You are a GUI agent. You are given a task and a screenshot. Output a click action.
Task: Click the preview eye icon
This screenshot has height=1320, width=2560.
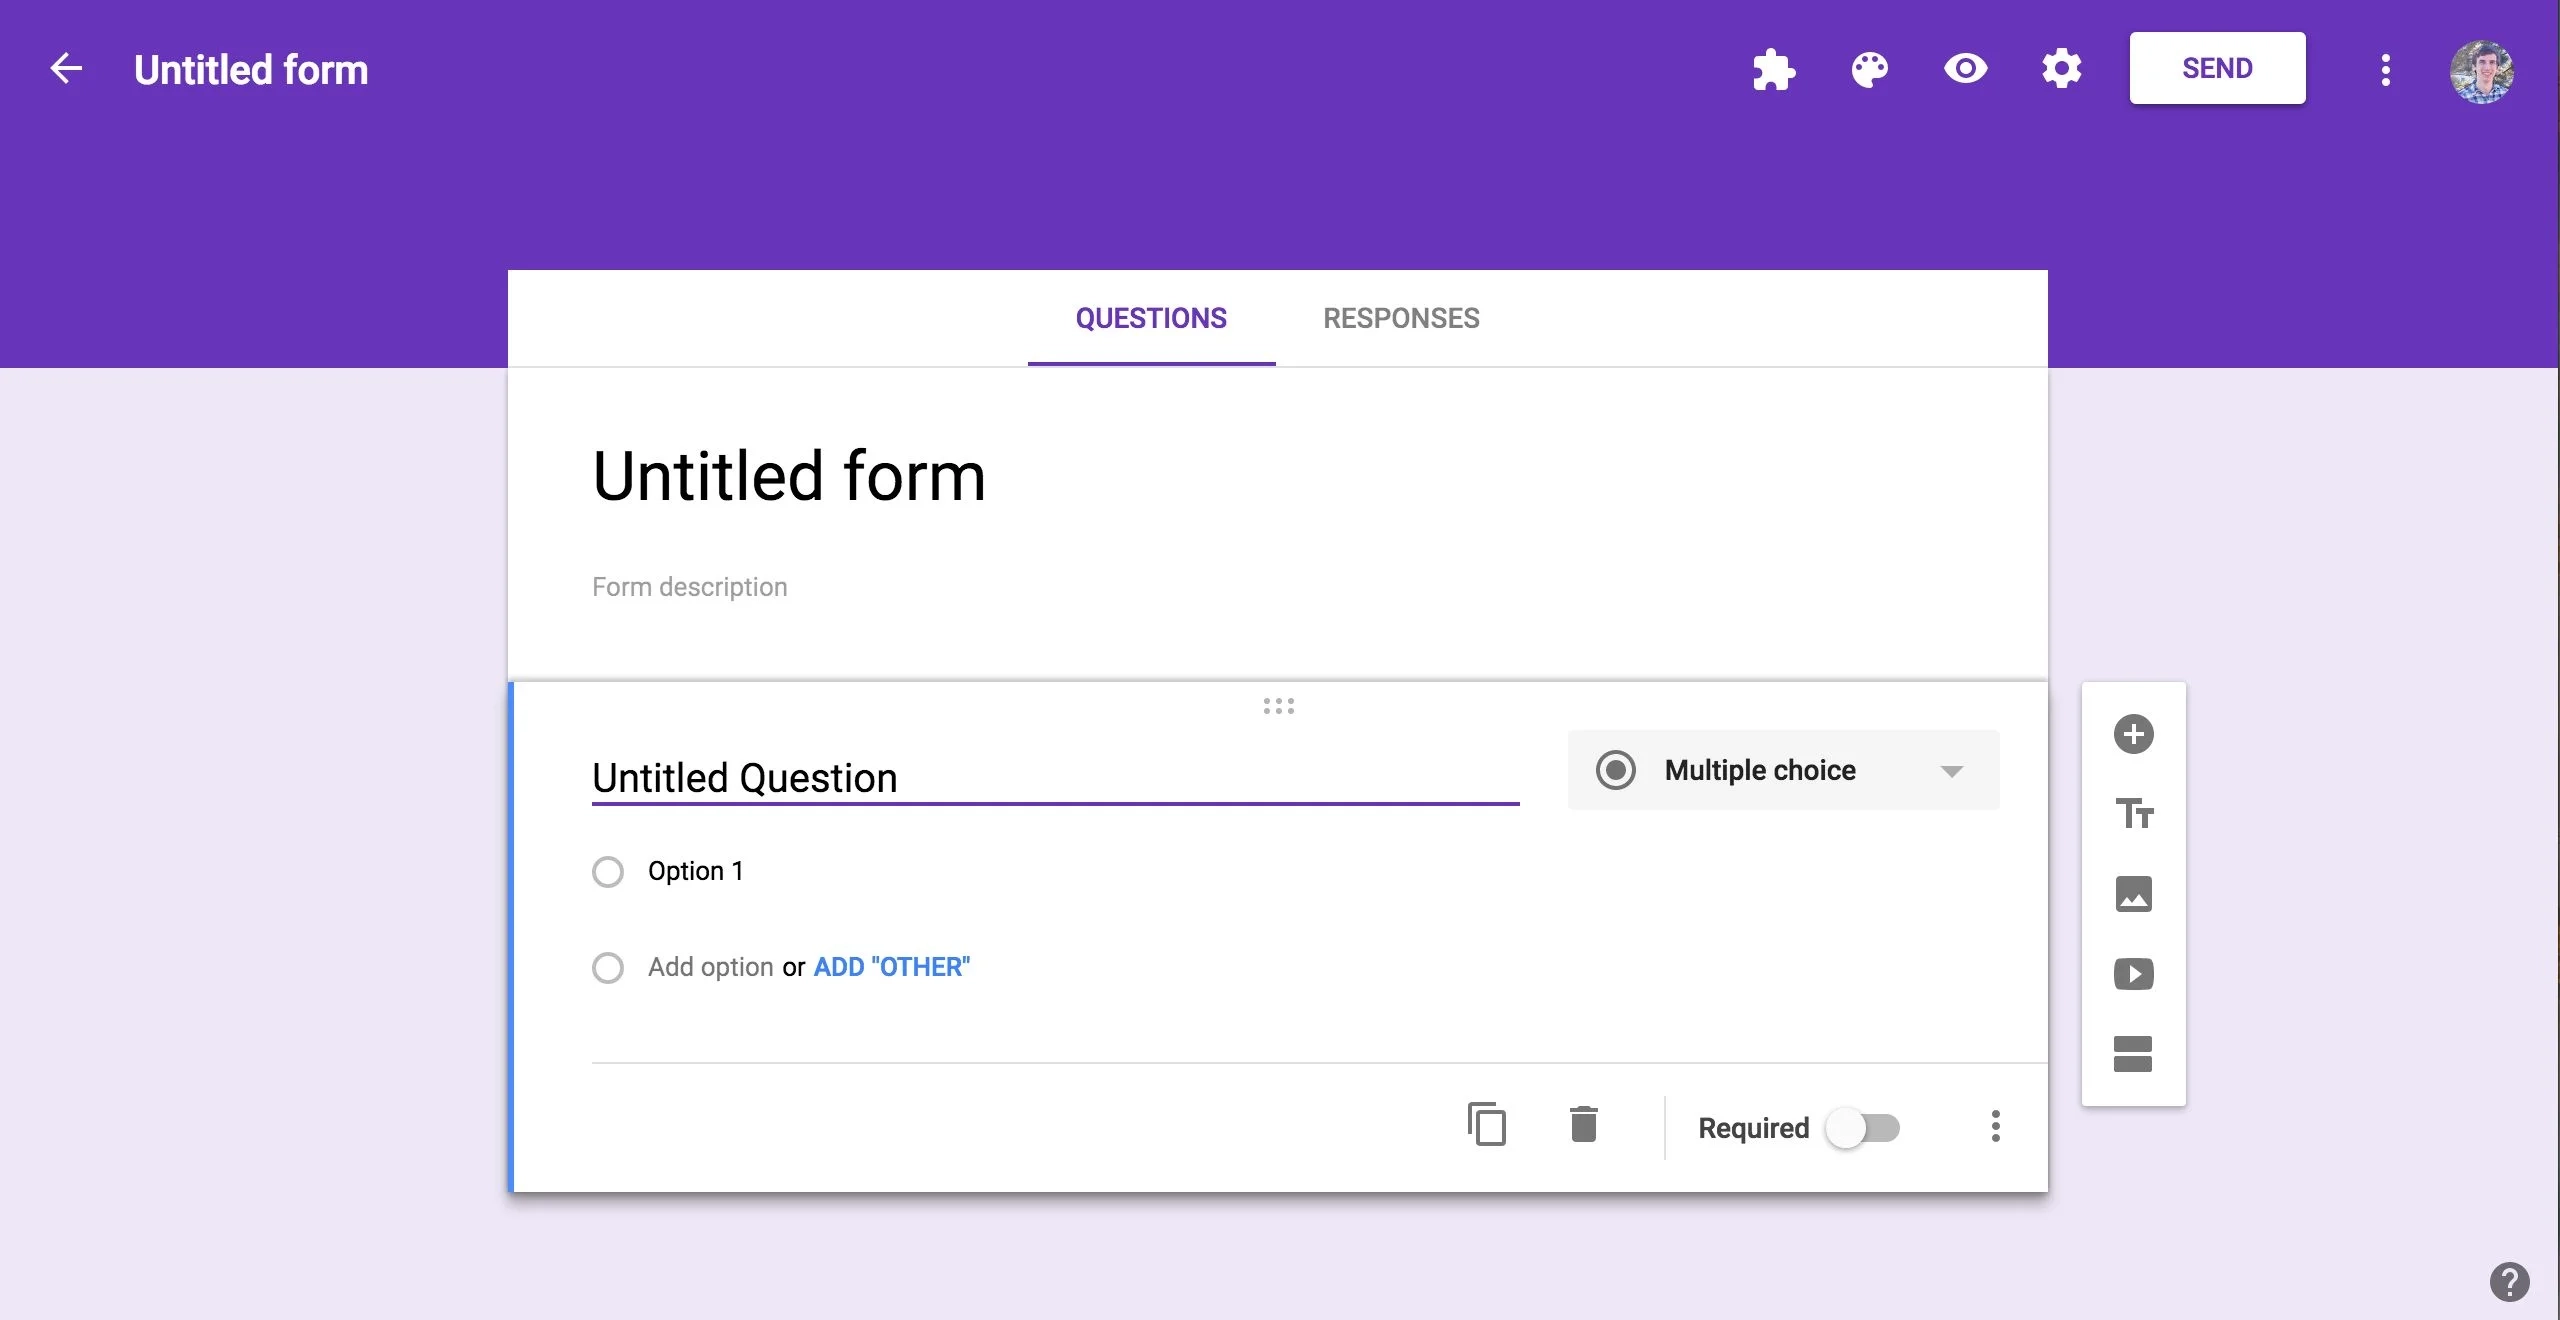coord(1964,67)
